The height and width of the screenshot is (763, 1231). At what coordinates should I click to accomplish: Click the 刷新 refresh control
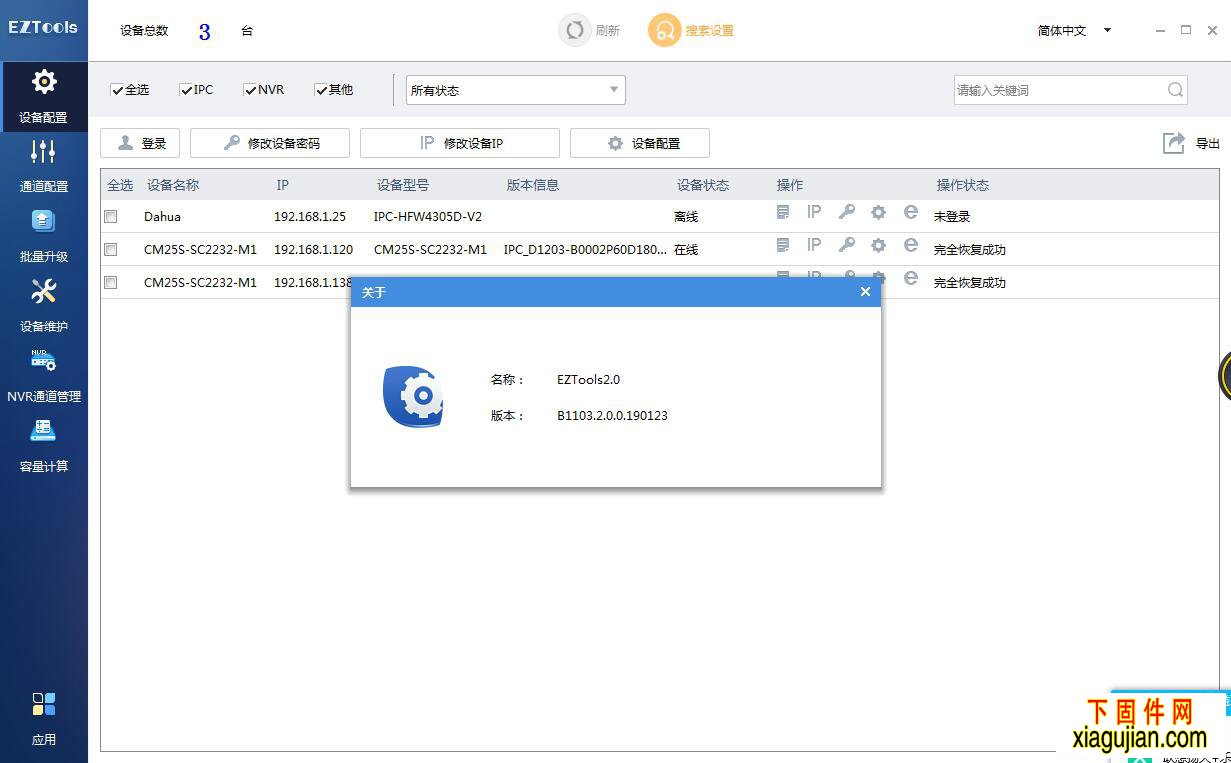click(589, 30)
